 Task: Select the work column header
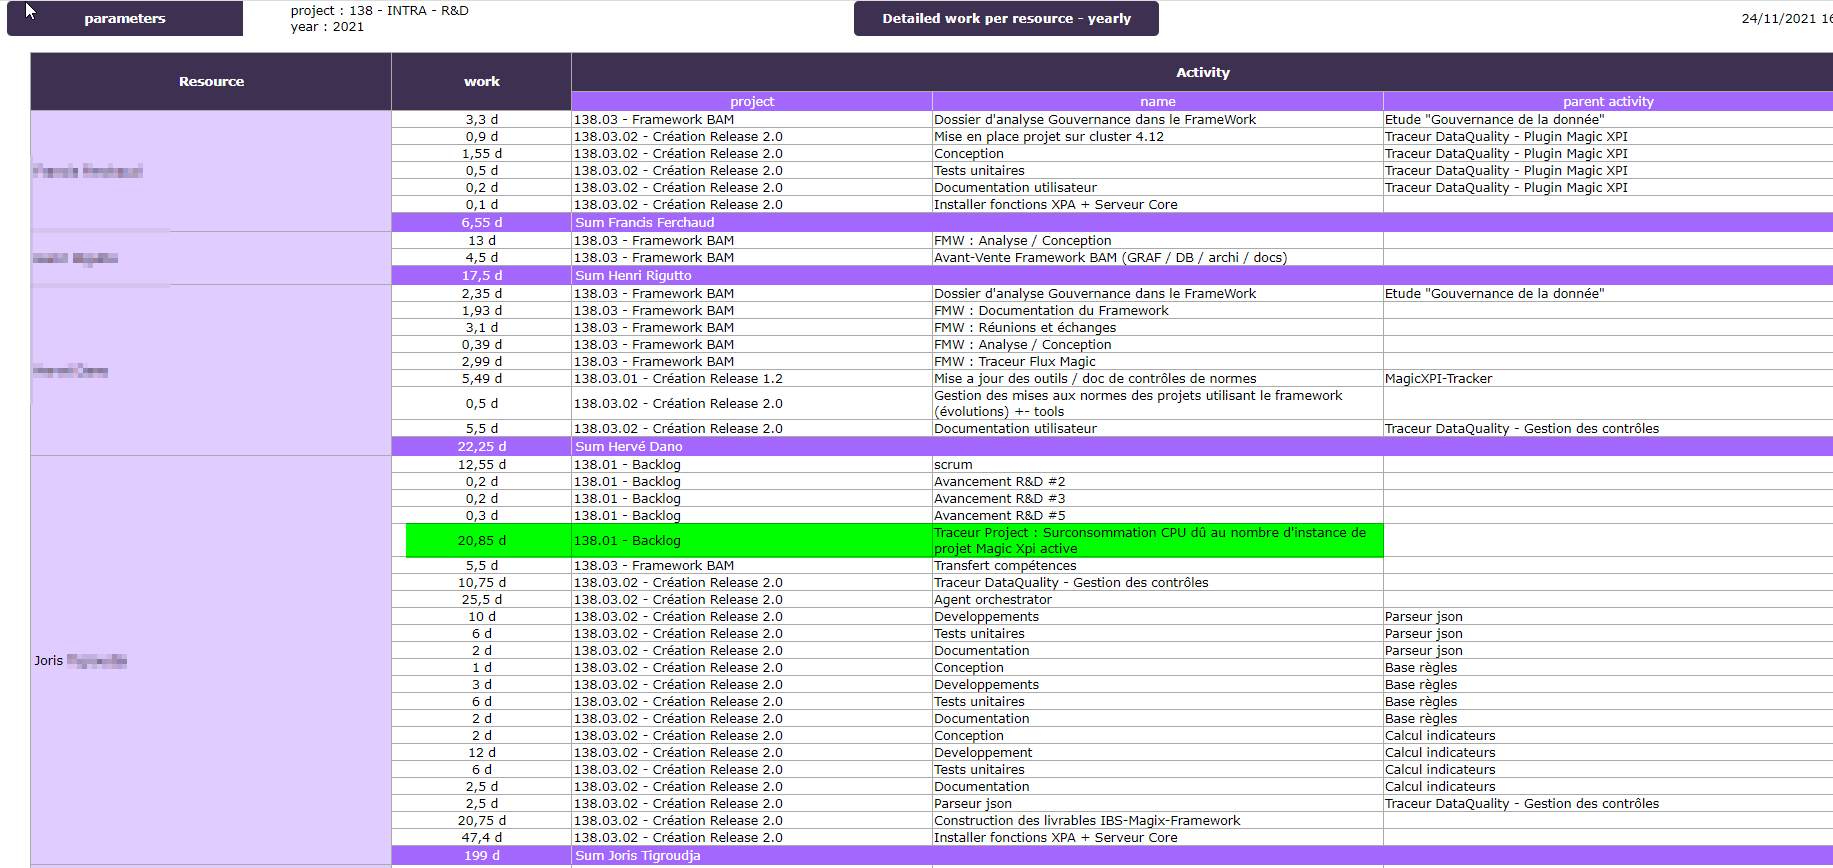coord(481,82)
